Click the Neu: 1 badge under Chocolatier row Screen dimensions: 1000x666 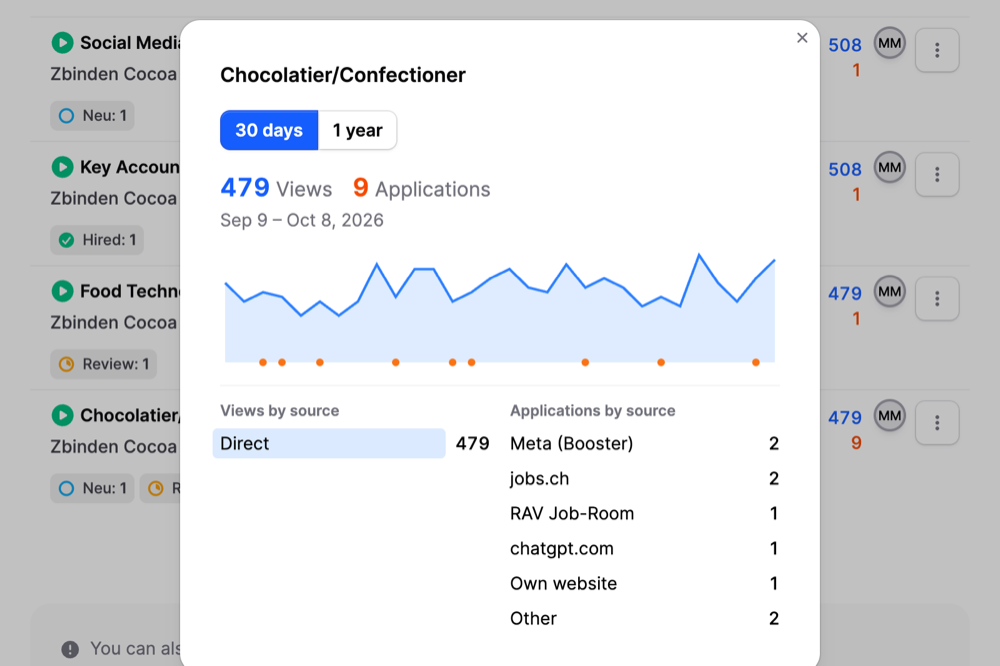click(x=92, y=488)
